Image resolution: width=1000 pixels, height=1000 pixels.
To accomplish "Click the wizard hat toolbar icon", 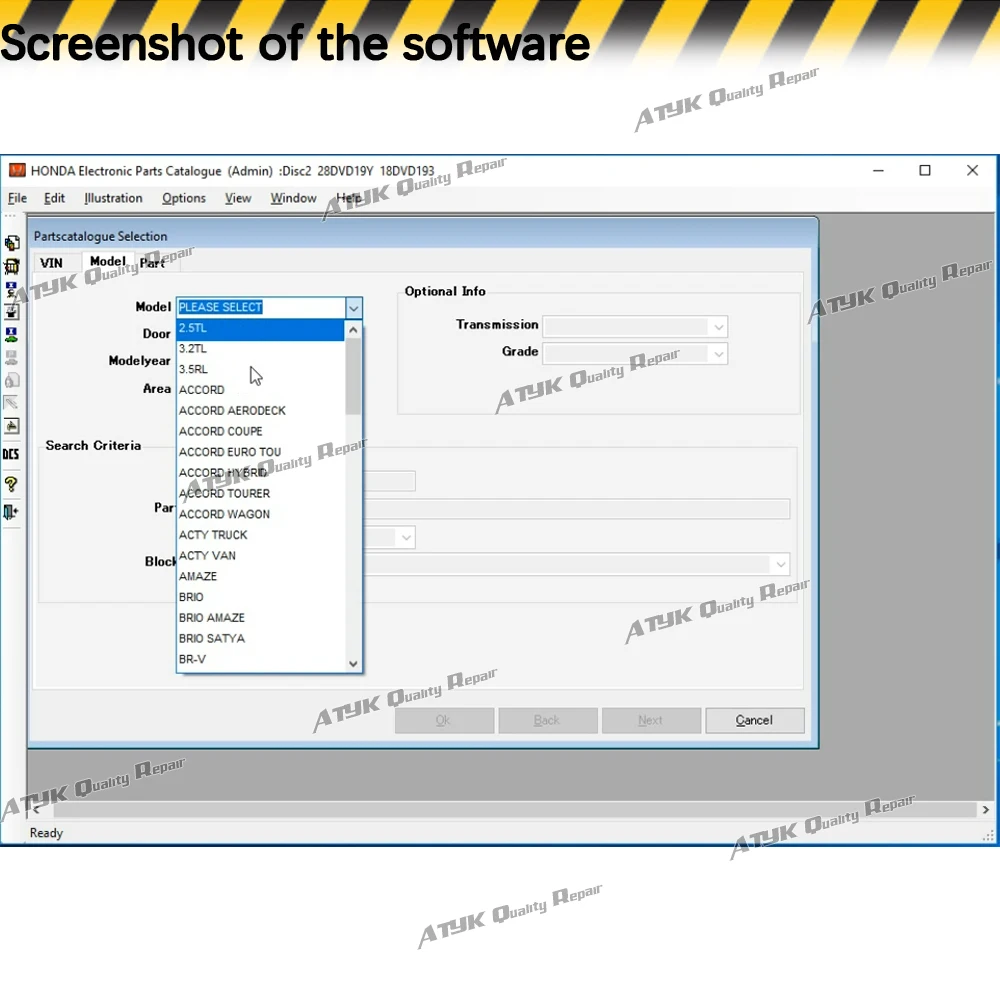I will [12, 312].
